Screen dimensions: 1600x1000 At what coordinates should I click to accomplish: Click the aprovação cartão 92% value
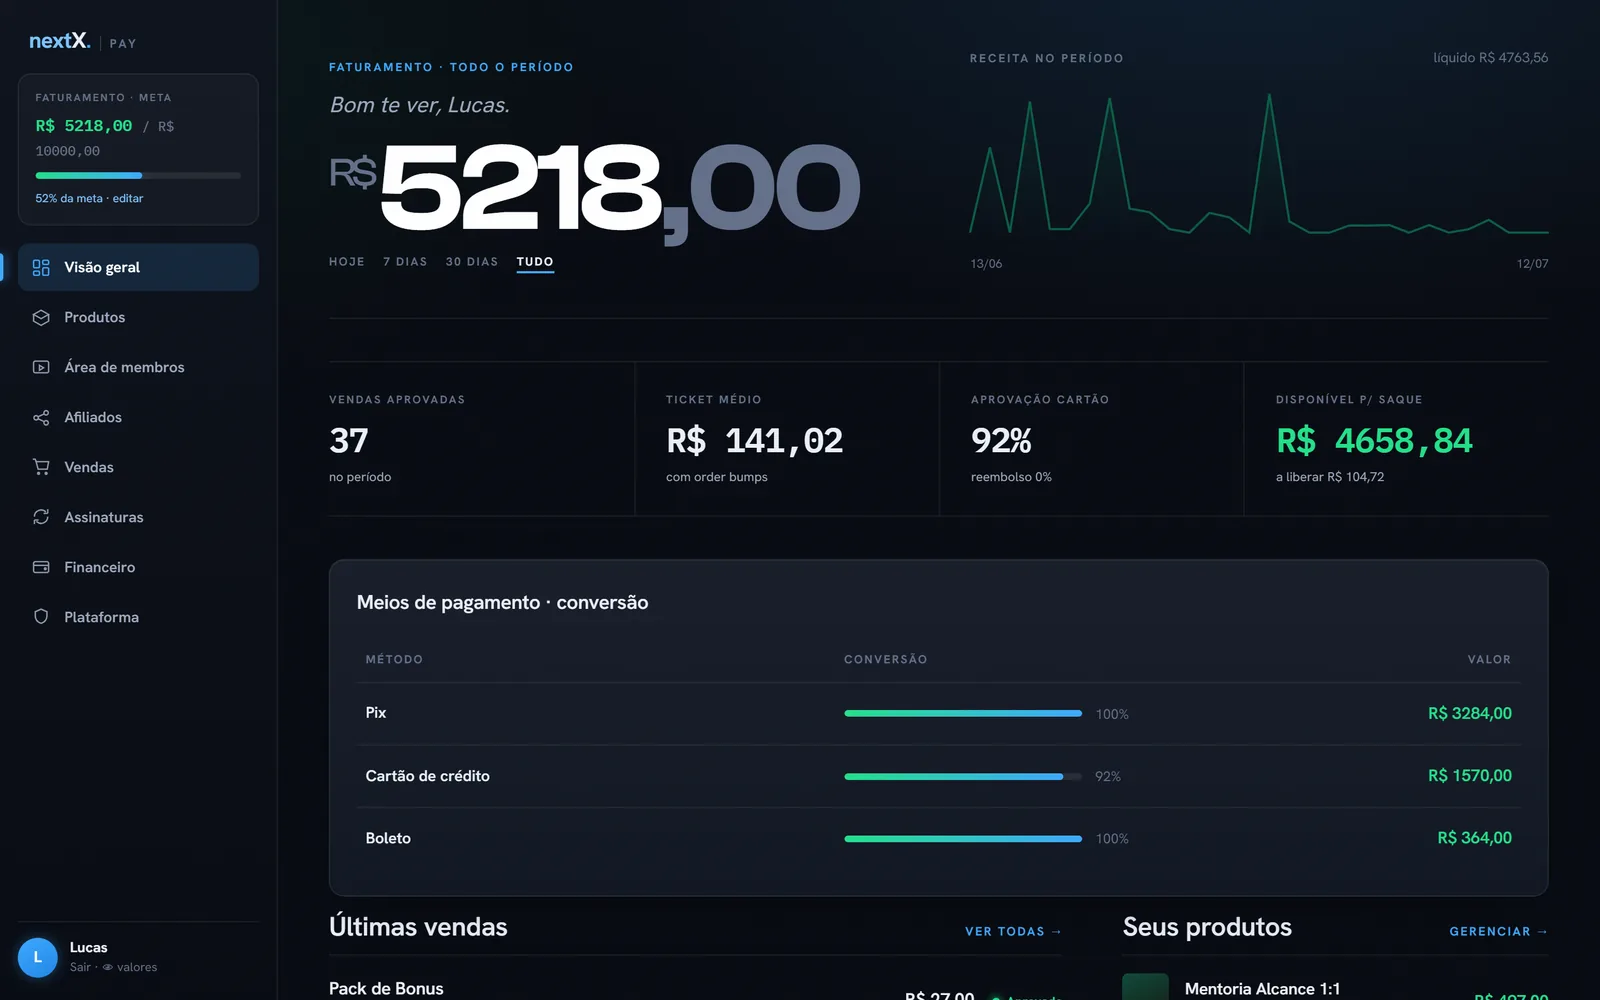[x=1001, y=441]
